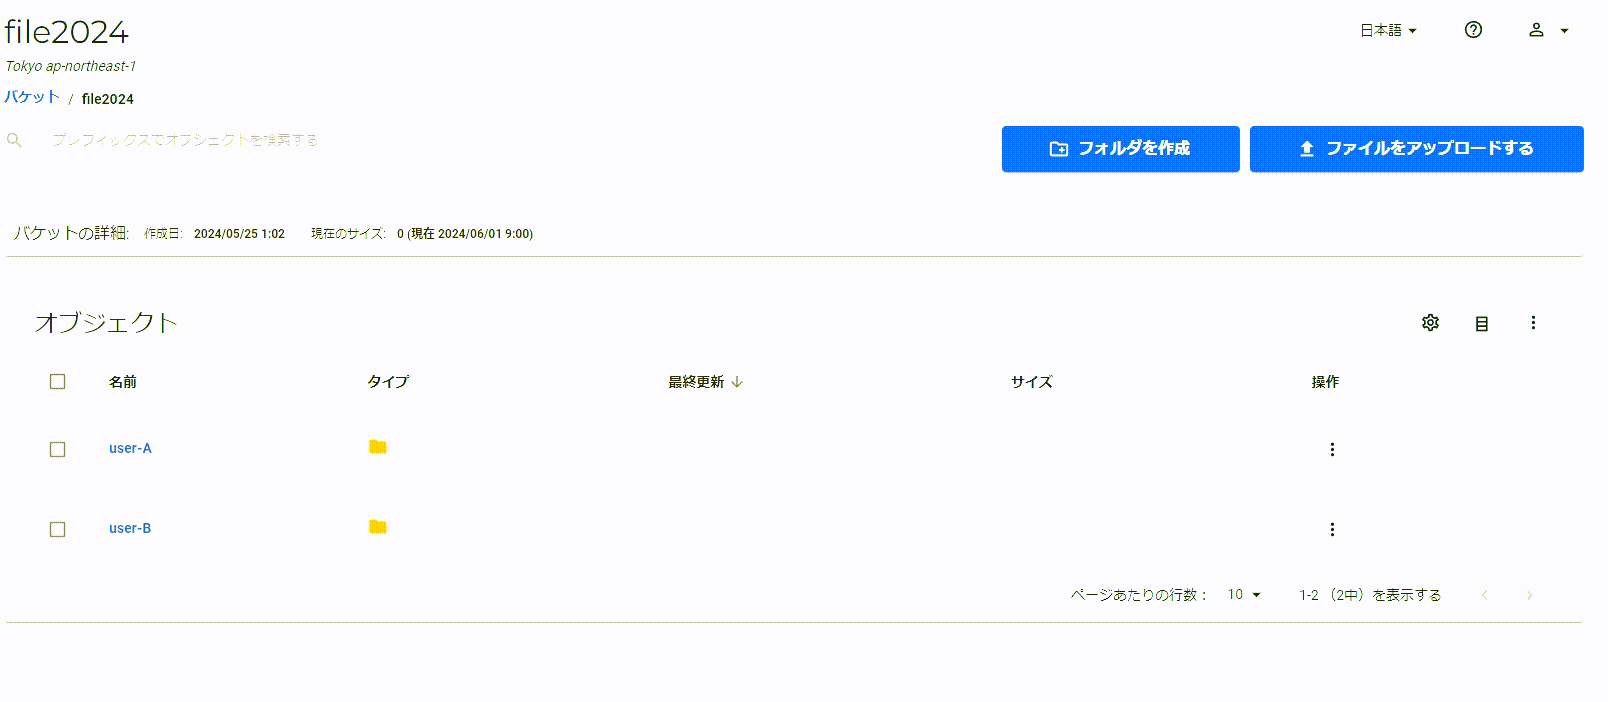The image size is (1608, 702).
Task: Open the user-B folder link
Action: click(130, 528)
